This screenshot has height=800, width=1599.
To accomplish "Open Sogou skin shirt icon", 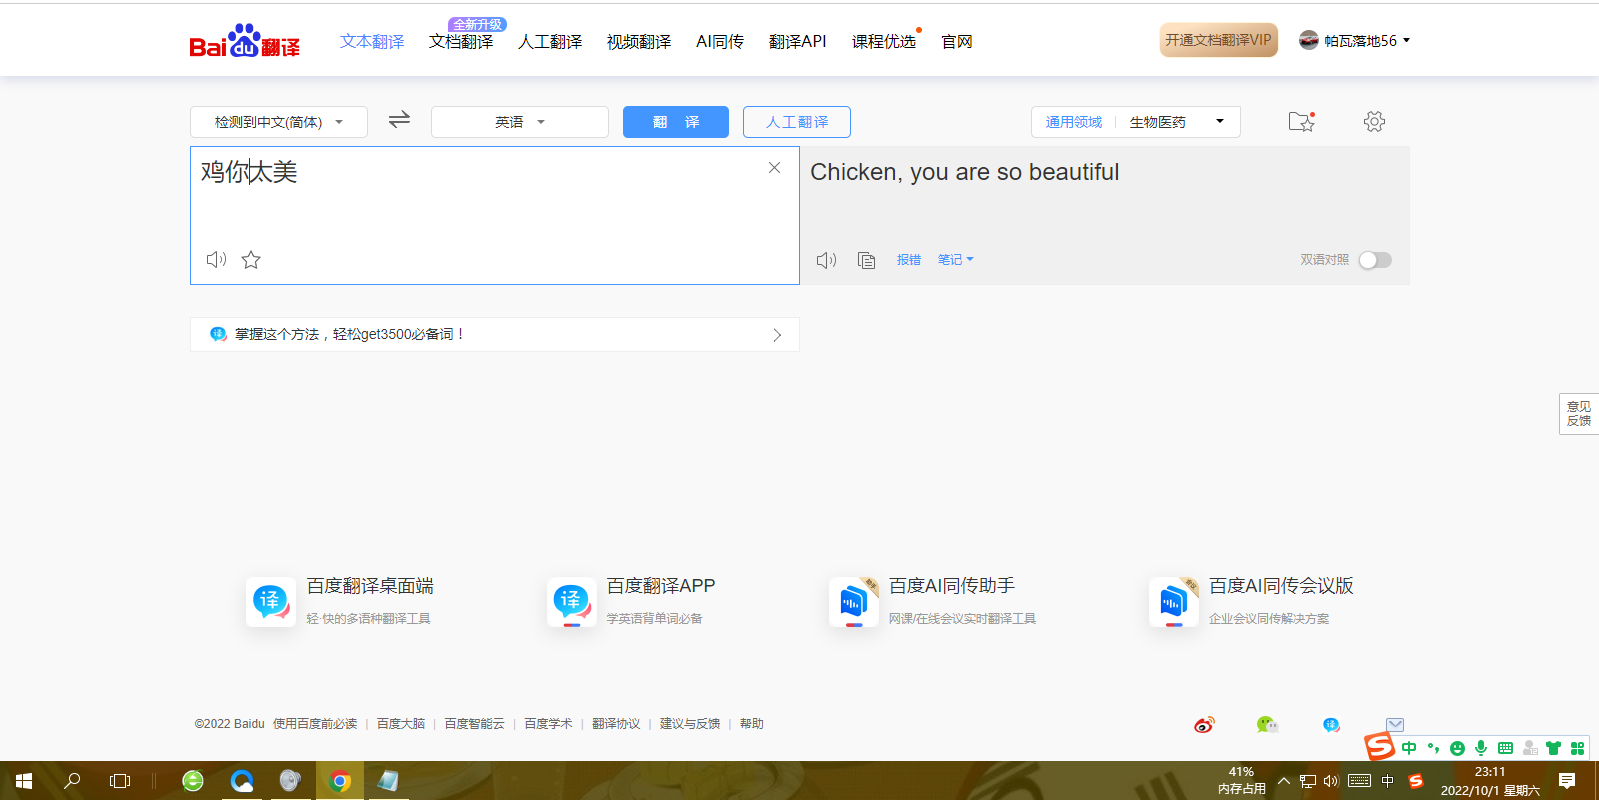I will coord(1553,748).
